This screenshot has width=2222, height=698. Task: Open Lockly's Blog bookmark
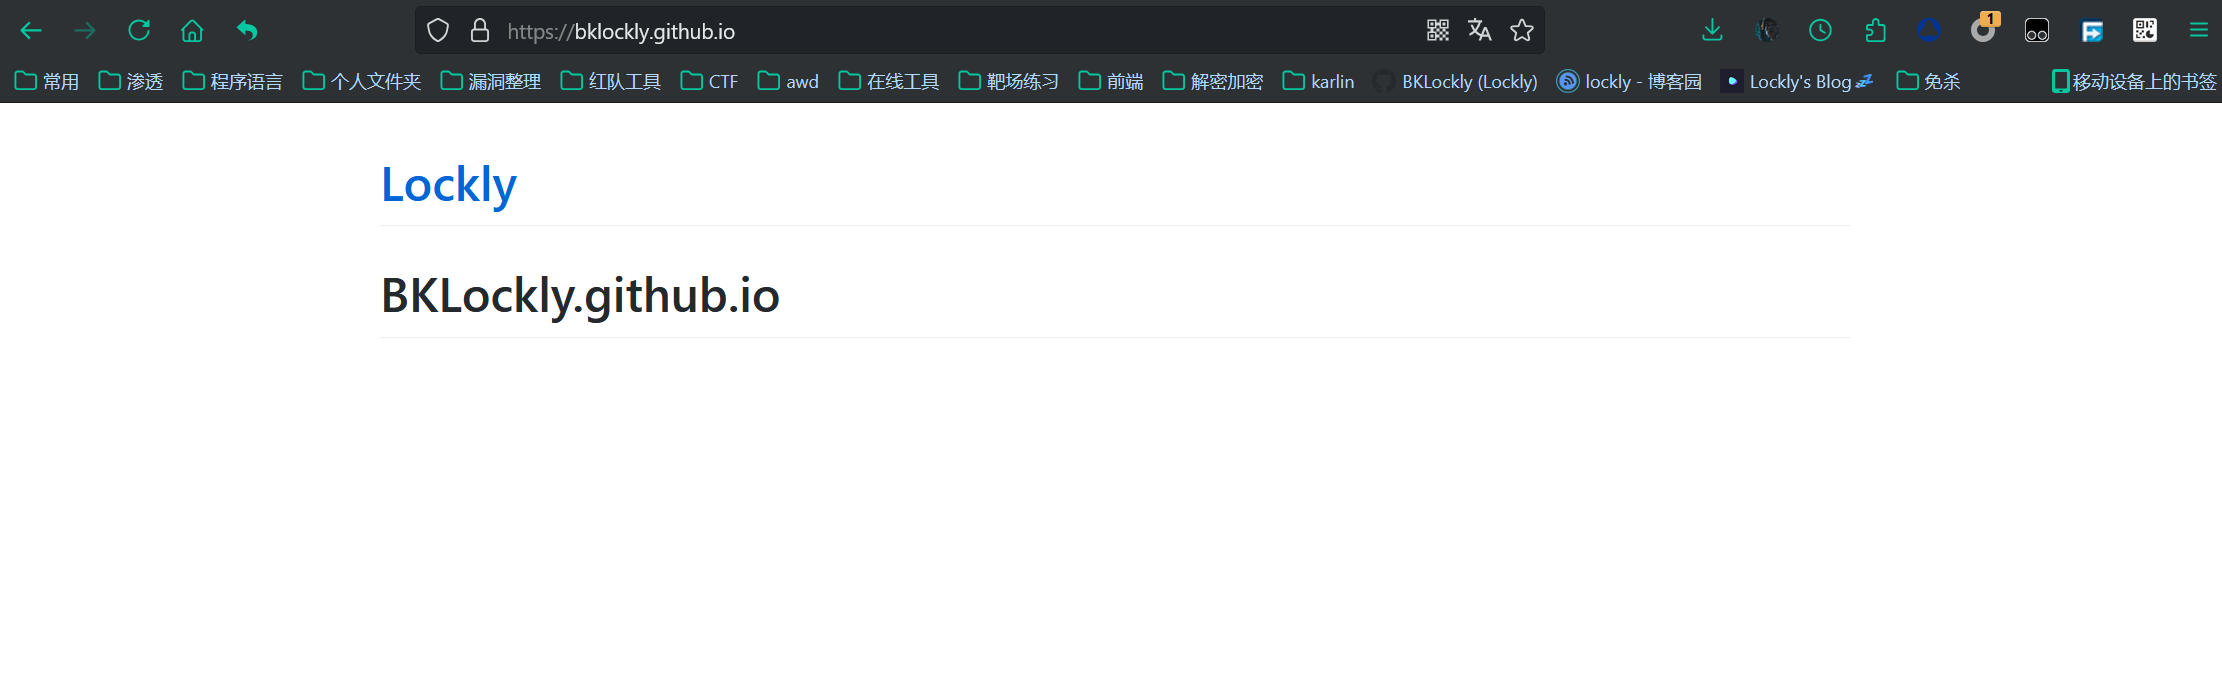click(1797, 81)
